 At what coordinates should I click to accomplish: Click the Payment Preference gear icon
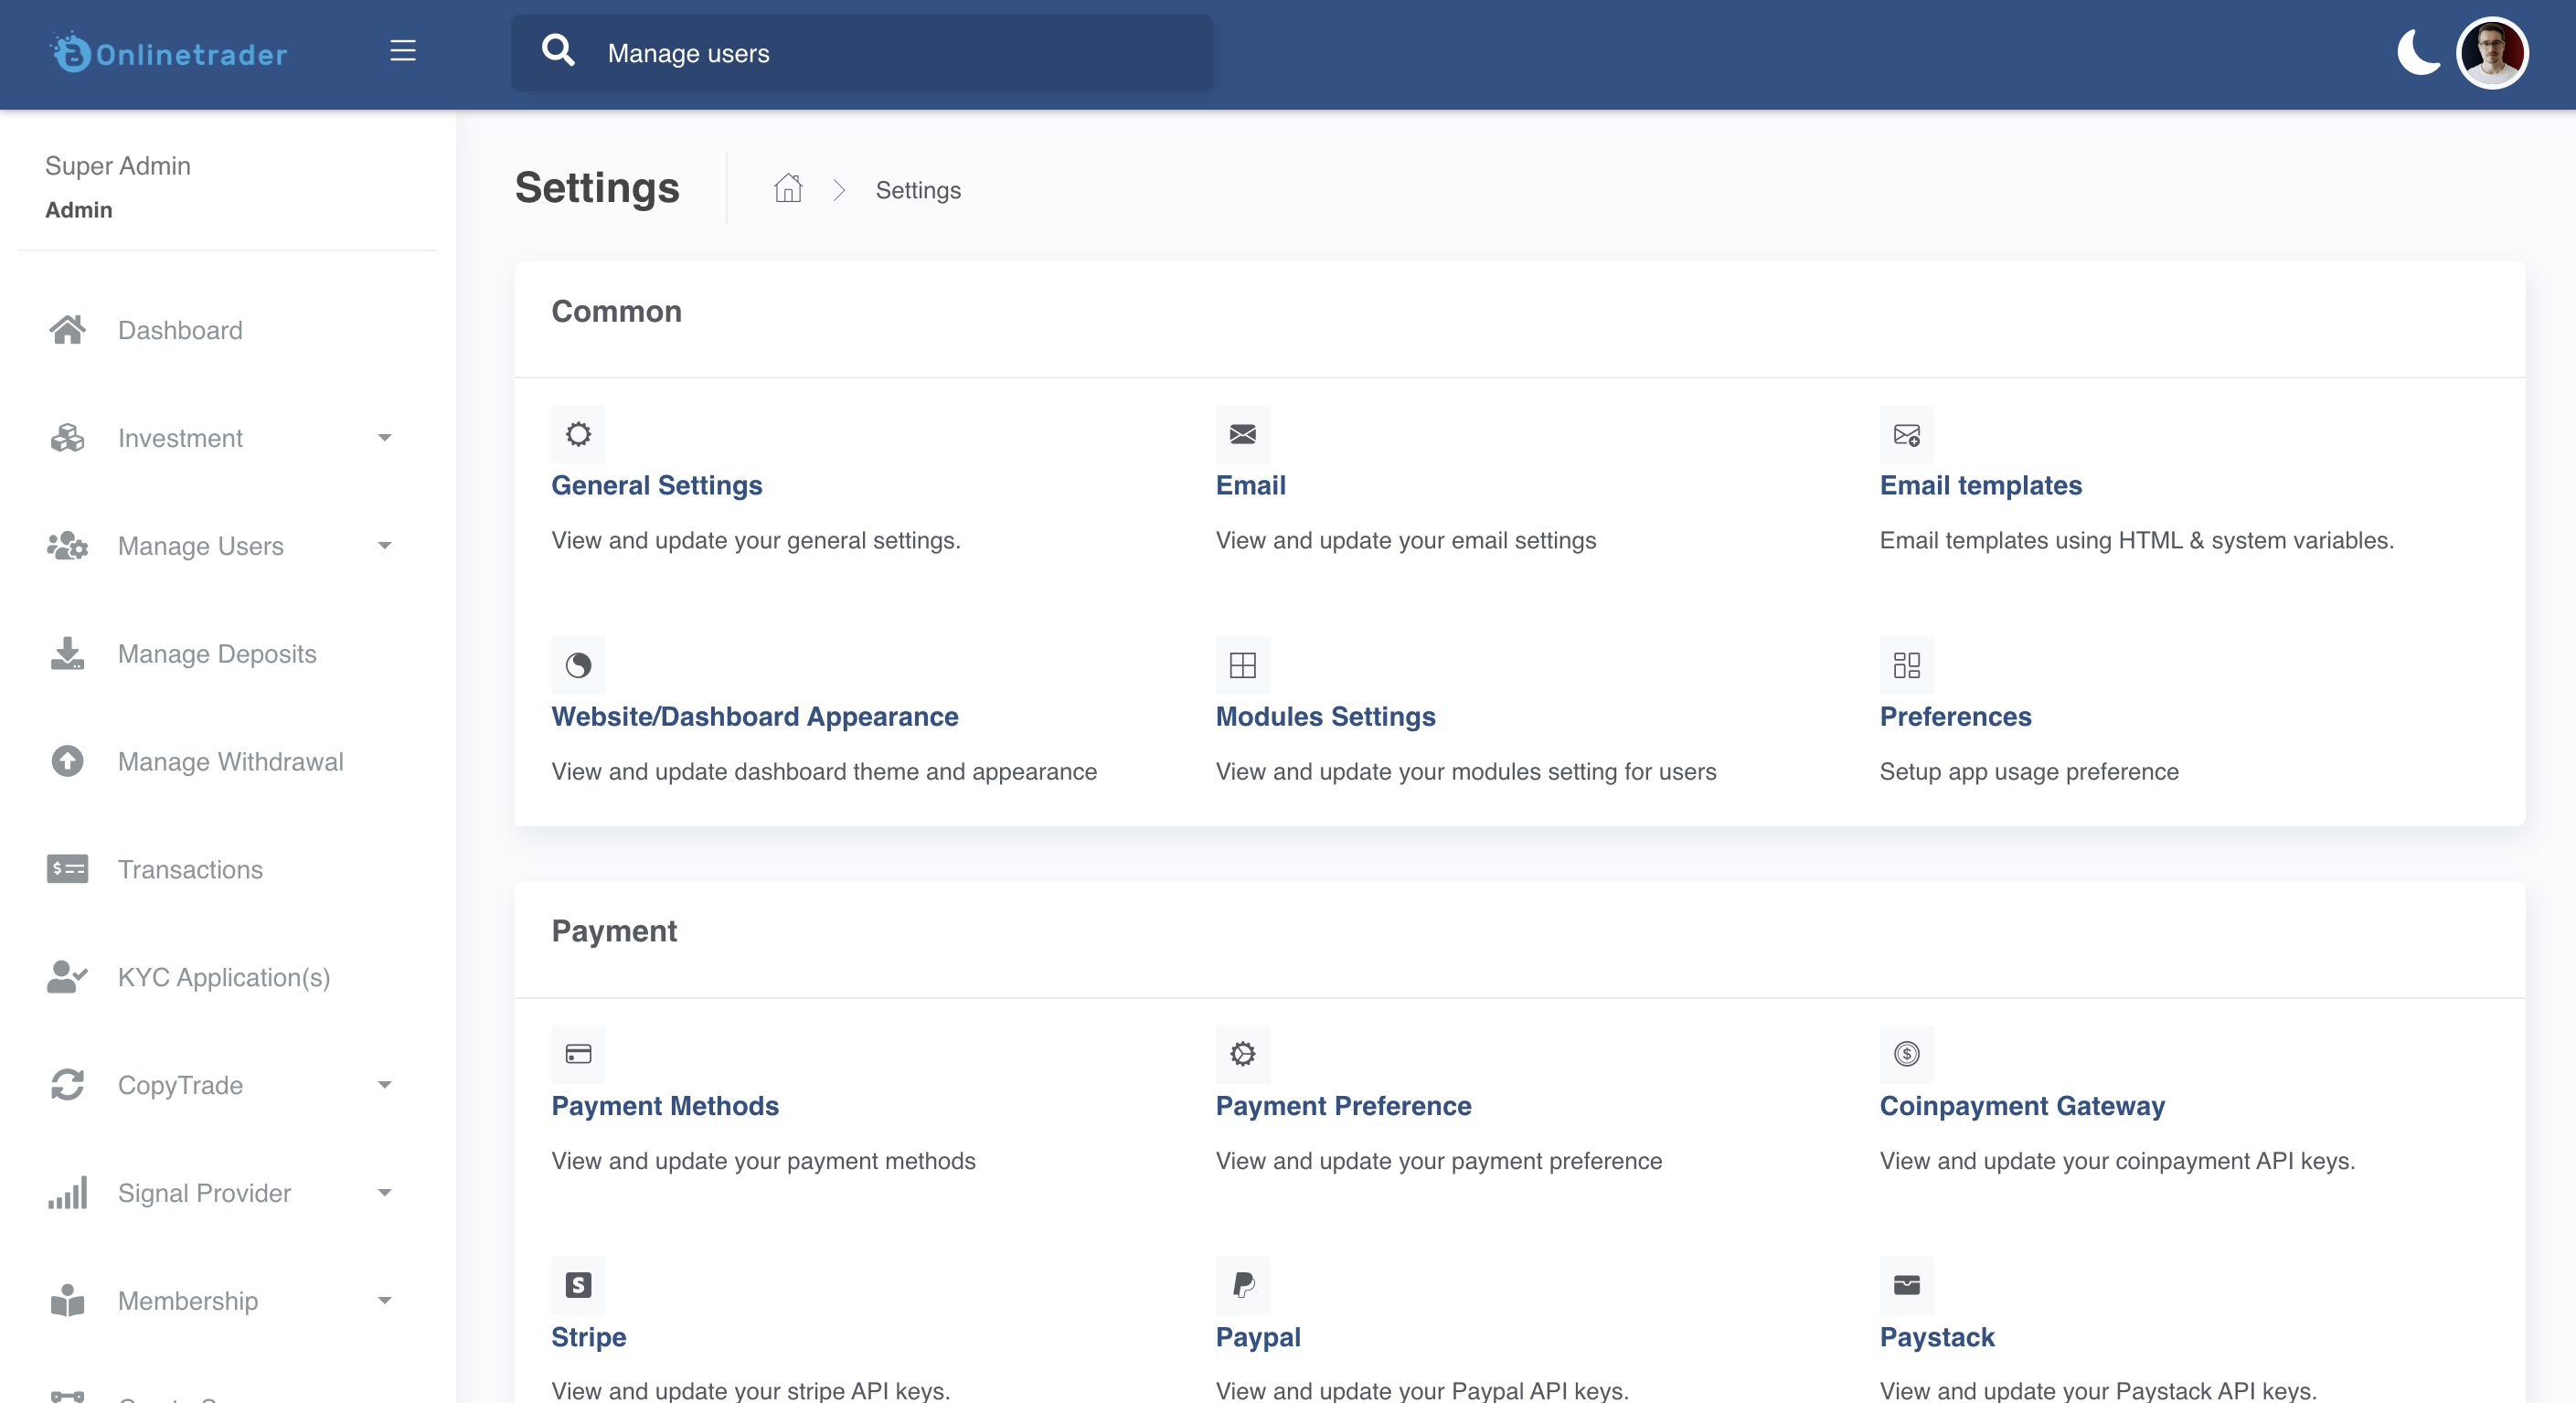[x=1243, y=1054]
